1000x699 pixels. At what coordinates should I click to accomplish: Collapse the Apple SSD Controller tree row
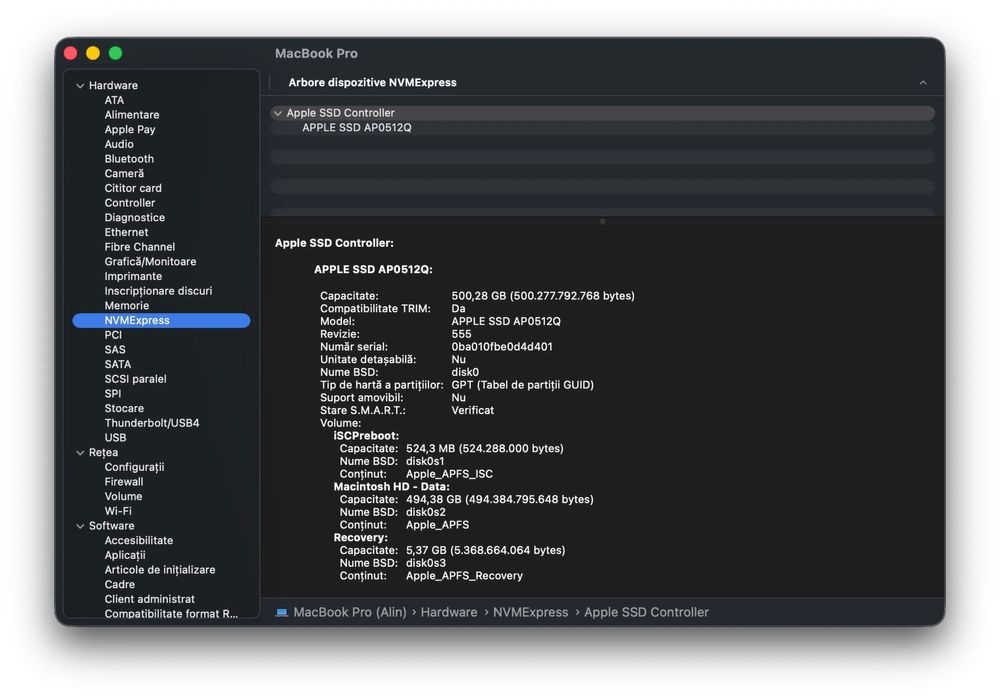(277, 113)
